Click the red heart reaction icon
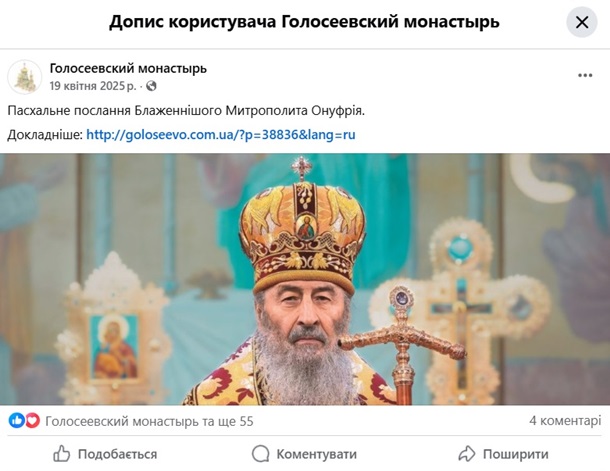610x471 pixels. (x=32, y=420)
